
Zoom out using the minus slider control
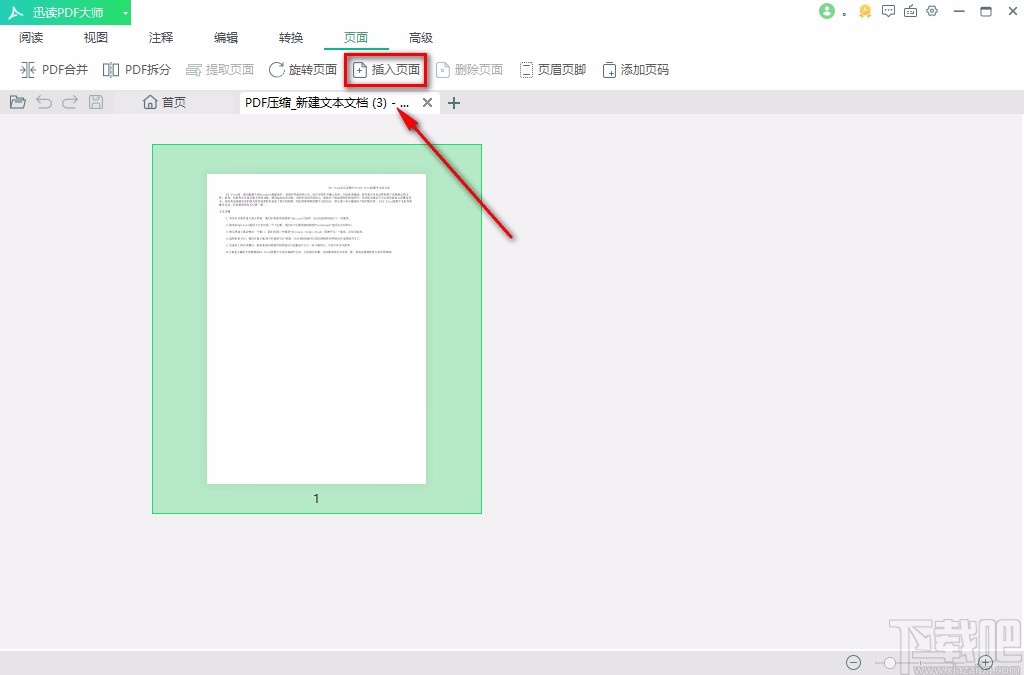click(x=853, y=662)
